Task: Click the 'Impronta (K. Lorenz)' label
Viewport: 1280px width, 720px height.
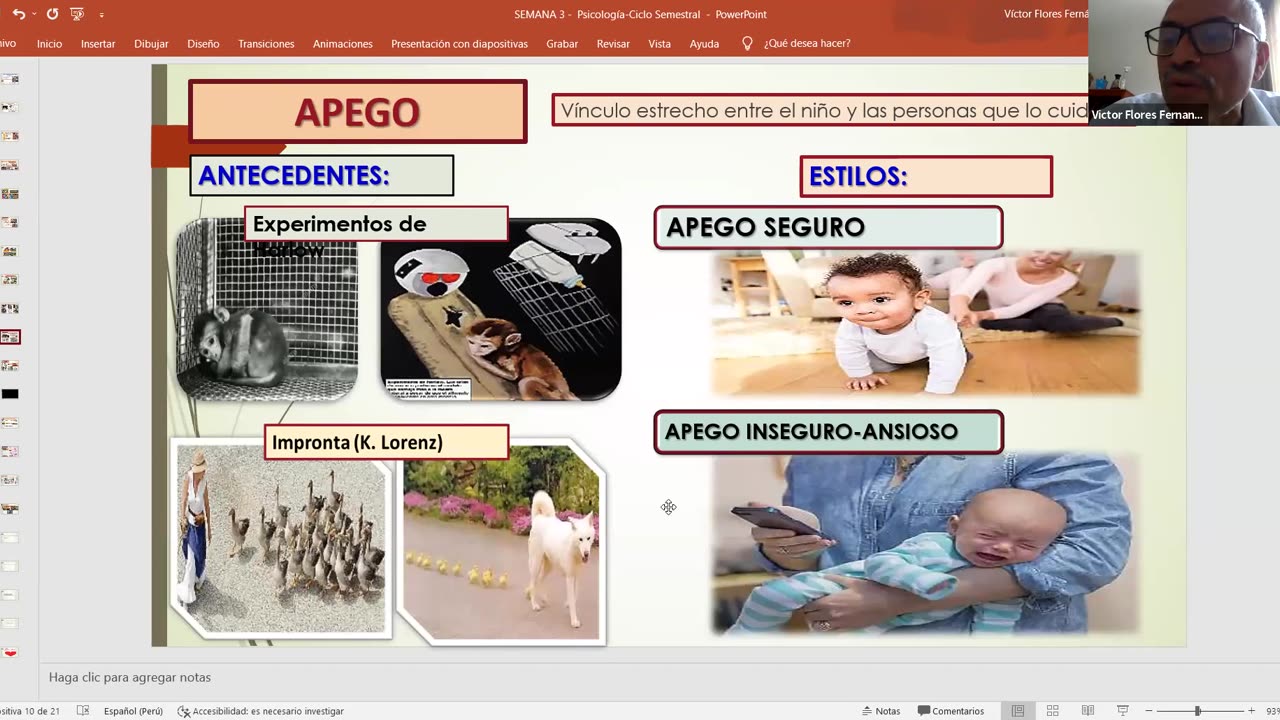Action: click(x=386, y=442)
